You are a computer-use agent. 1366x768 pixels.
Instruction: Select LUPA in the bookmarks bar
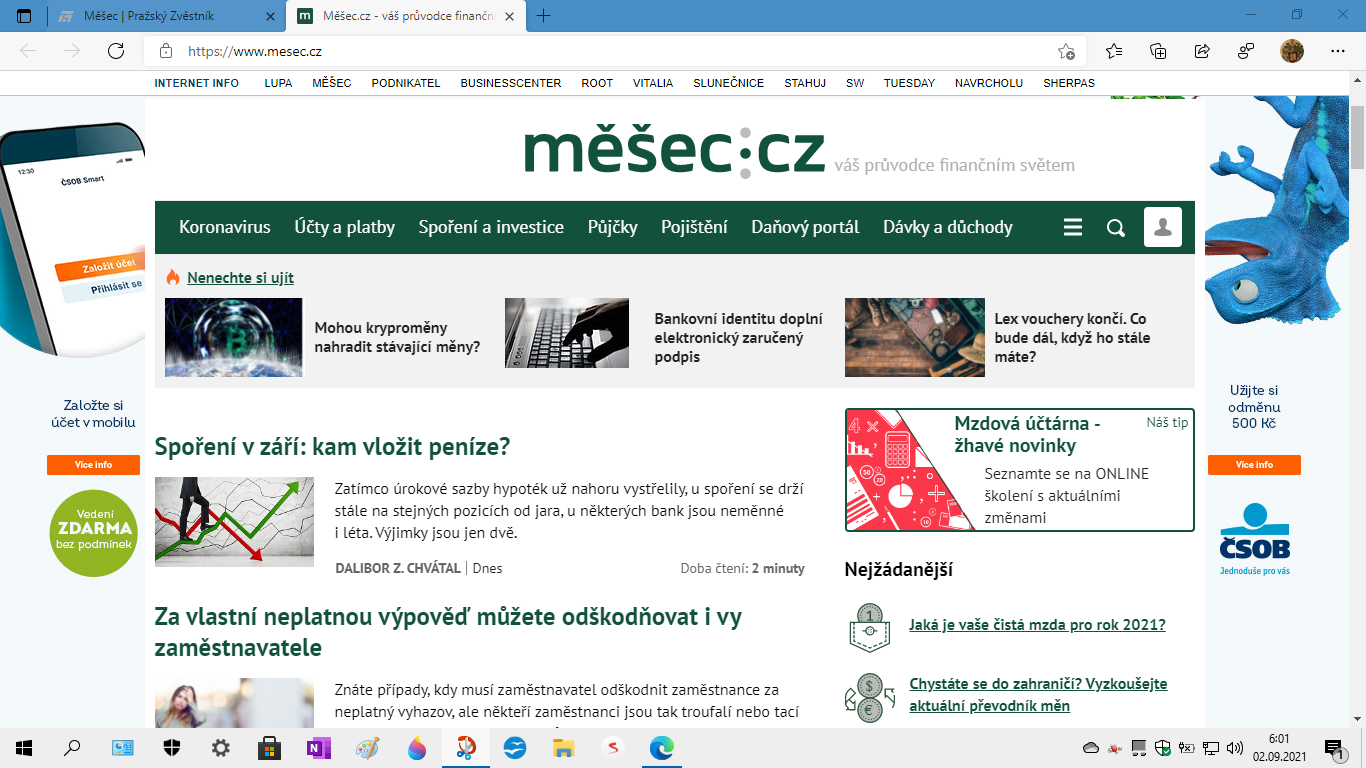tap(277, 83)
